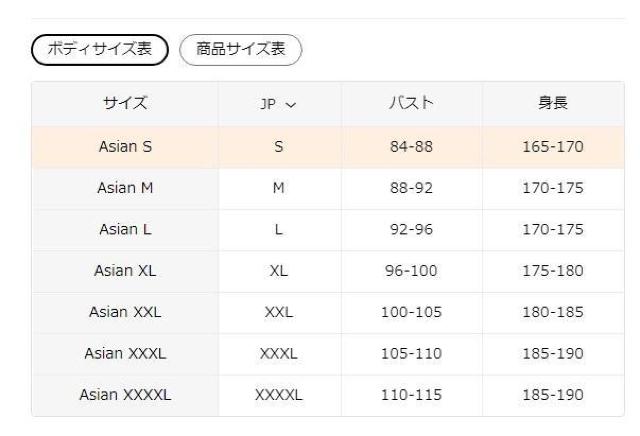Click the 165-170 height value
The height and width of the screenshot is (436, 640).
tap(553, 147)
